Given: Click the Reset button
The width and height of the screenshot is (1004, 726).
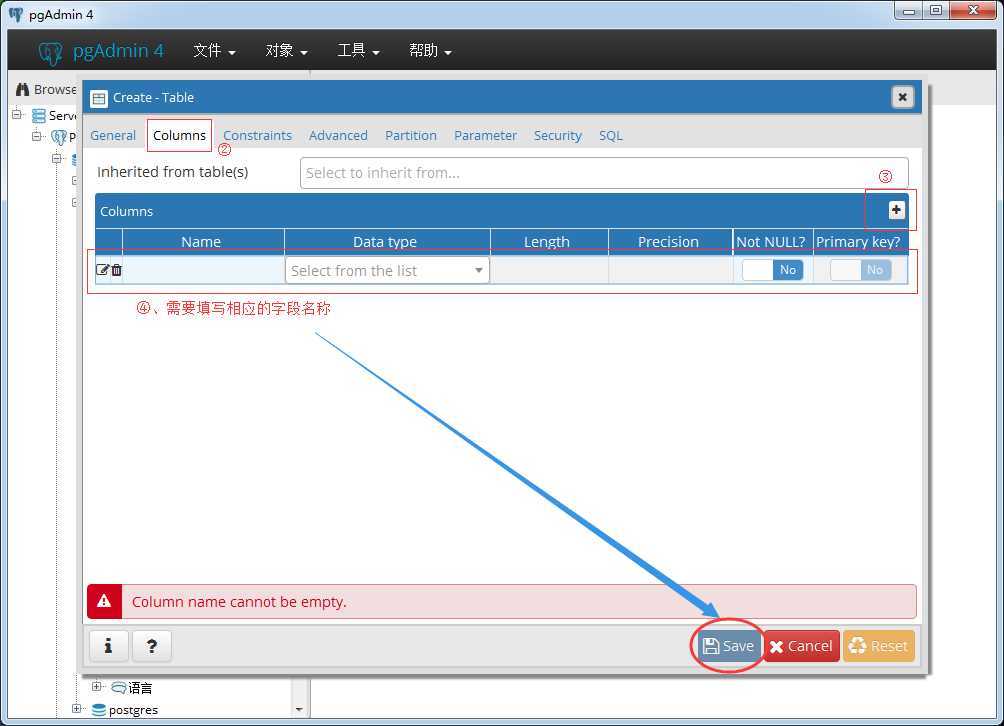Looking at the screenshot, I should (878, 645).
